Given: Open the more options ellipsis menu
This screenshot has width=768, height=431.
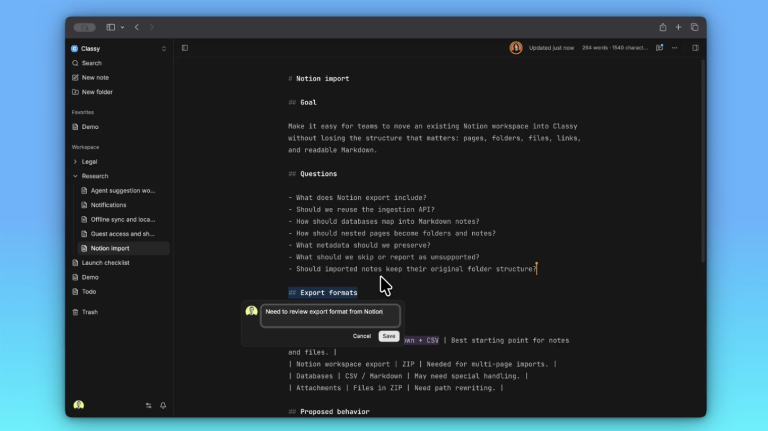Looking at the screenshot, I should (674, 48).
